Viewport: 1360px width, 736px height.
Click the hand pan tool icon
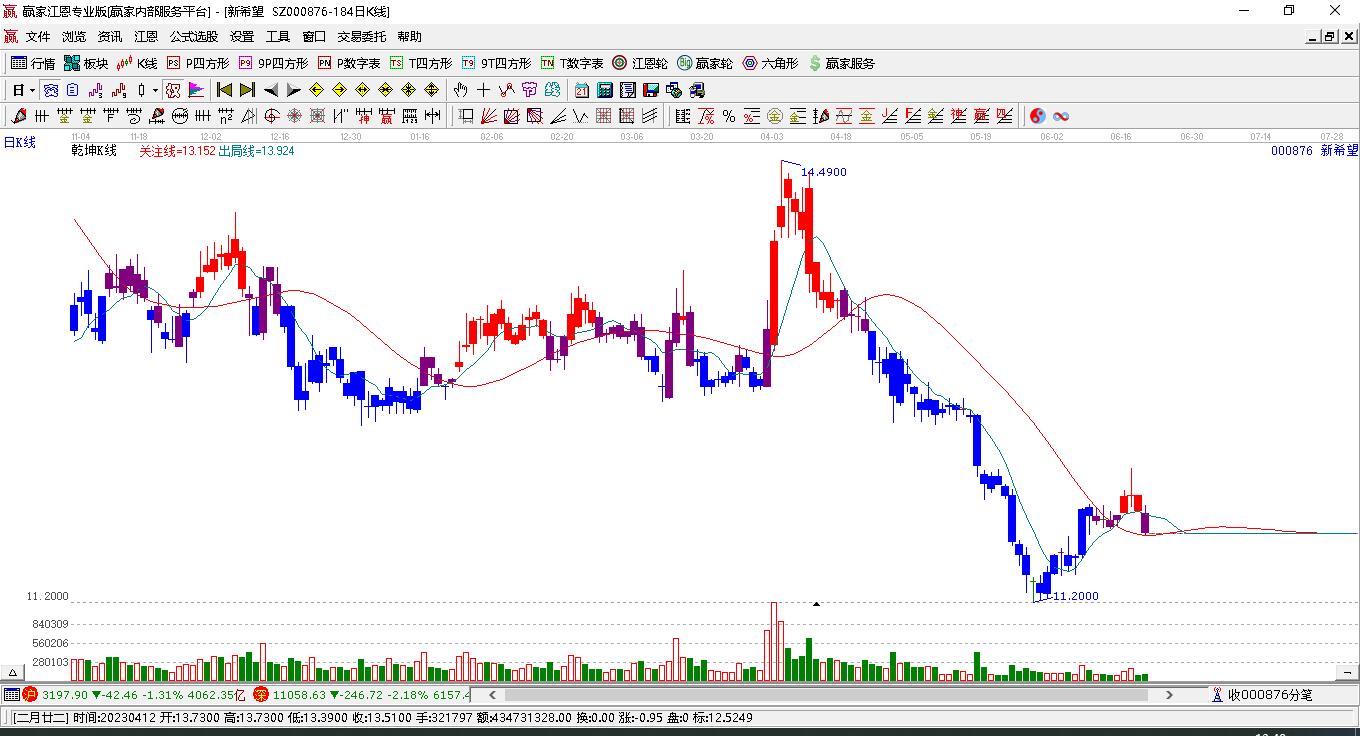(x=461, y=90)
